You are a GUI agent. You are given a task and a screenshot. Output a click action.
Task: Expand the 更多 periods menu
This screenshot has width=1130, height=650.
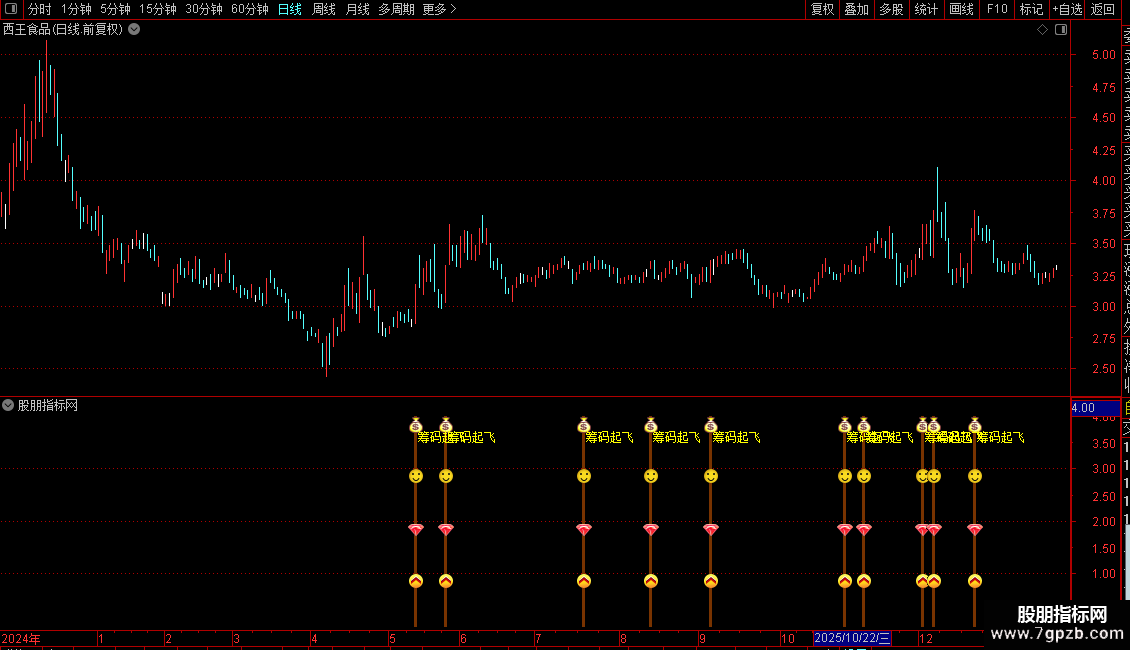click(x=440, y=9)
